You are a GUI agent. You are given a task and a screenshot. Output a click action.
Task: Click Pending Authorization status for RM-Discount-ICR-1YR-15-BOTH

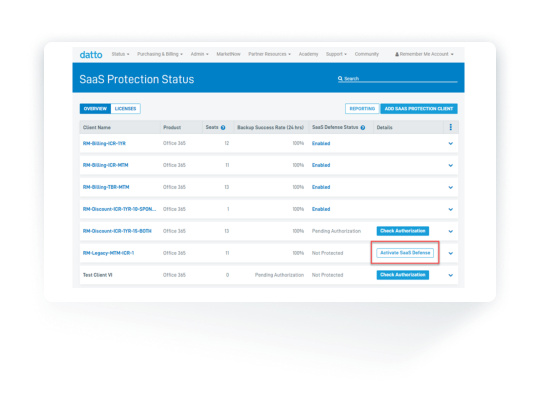(336, 231)
